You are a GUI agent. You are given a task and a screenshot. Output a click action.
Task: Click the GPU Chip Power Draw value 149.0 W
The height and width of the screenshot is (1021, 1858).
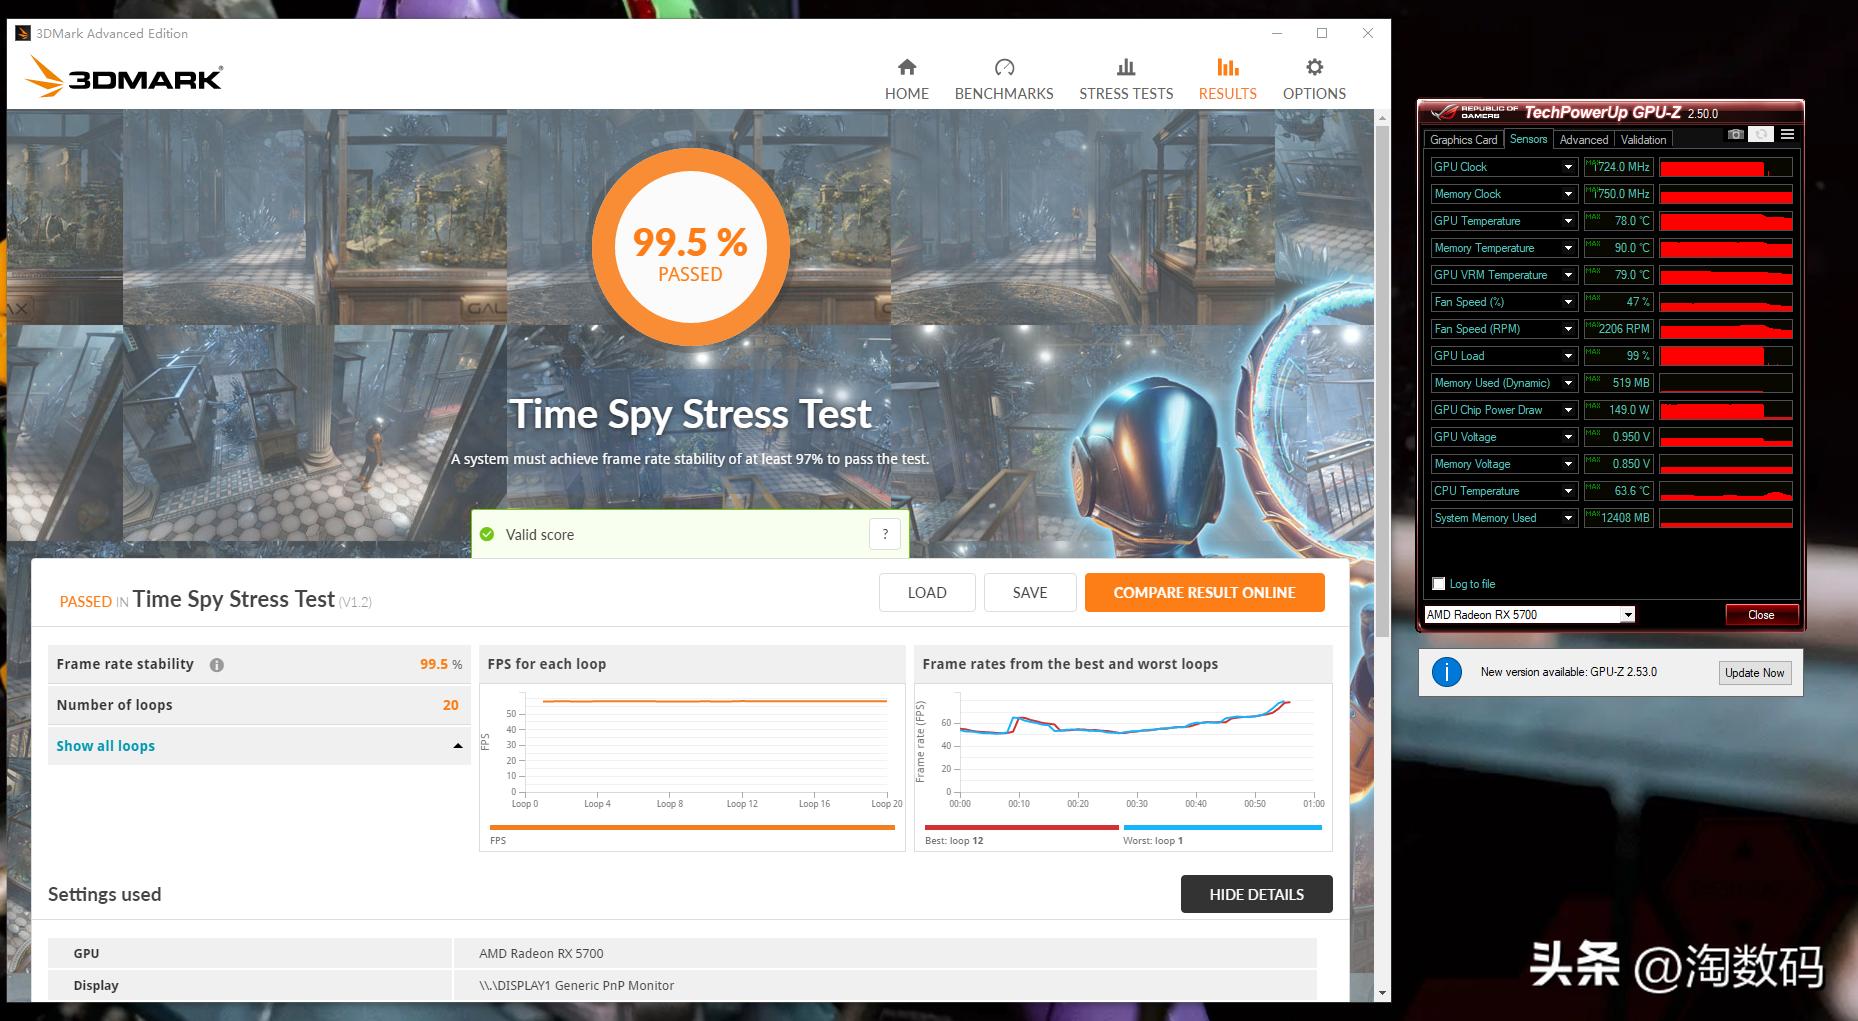click(1618, 410)
